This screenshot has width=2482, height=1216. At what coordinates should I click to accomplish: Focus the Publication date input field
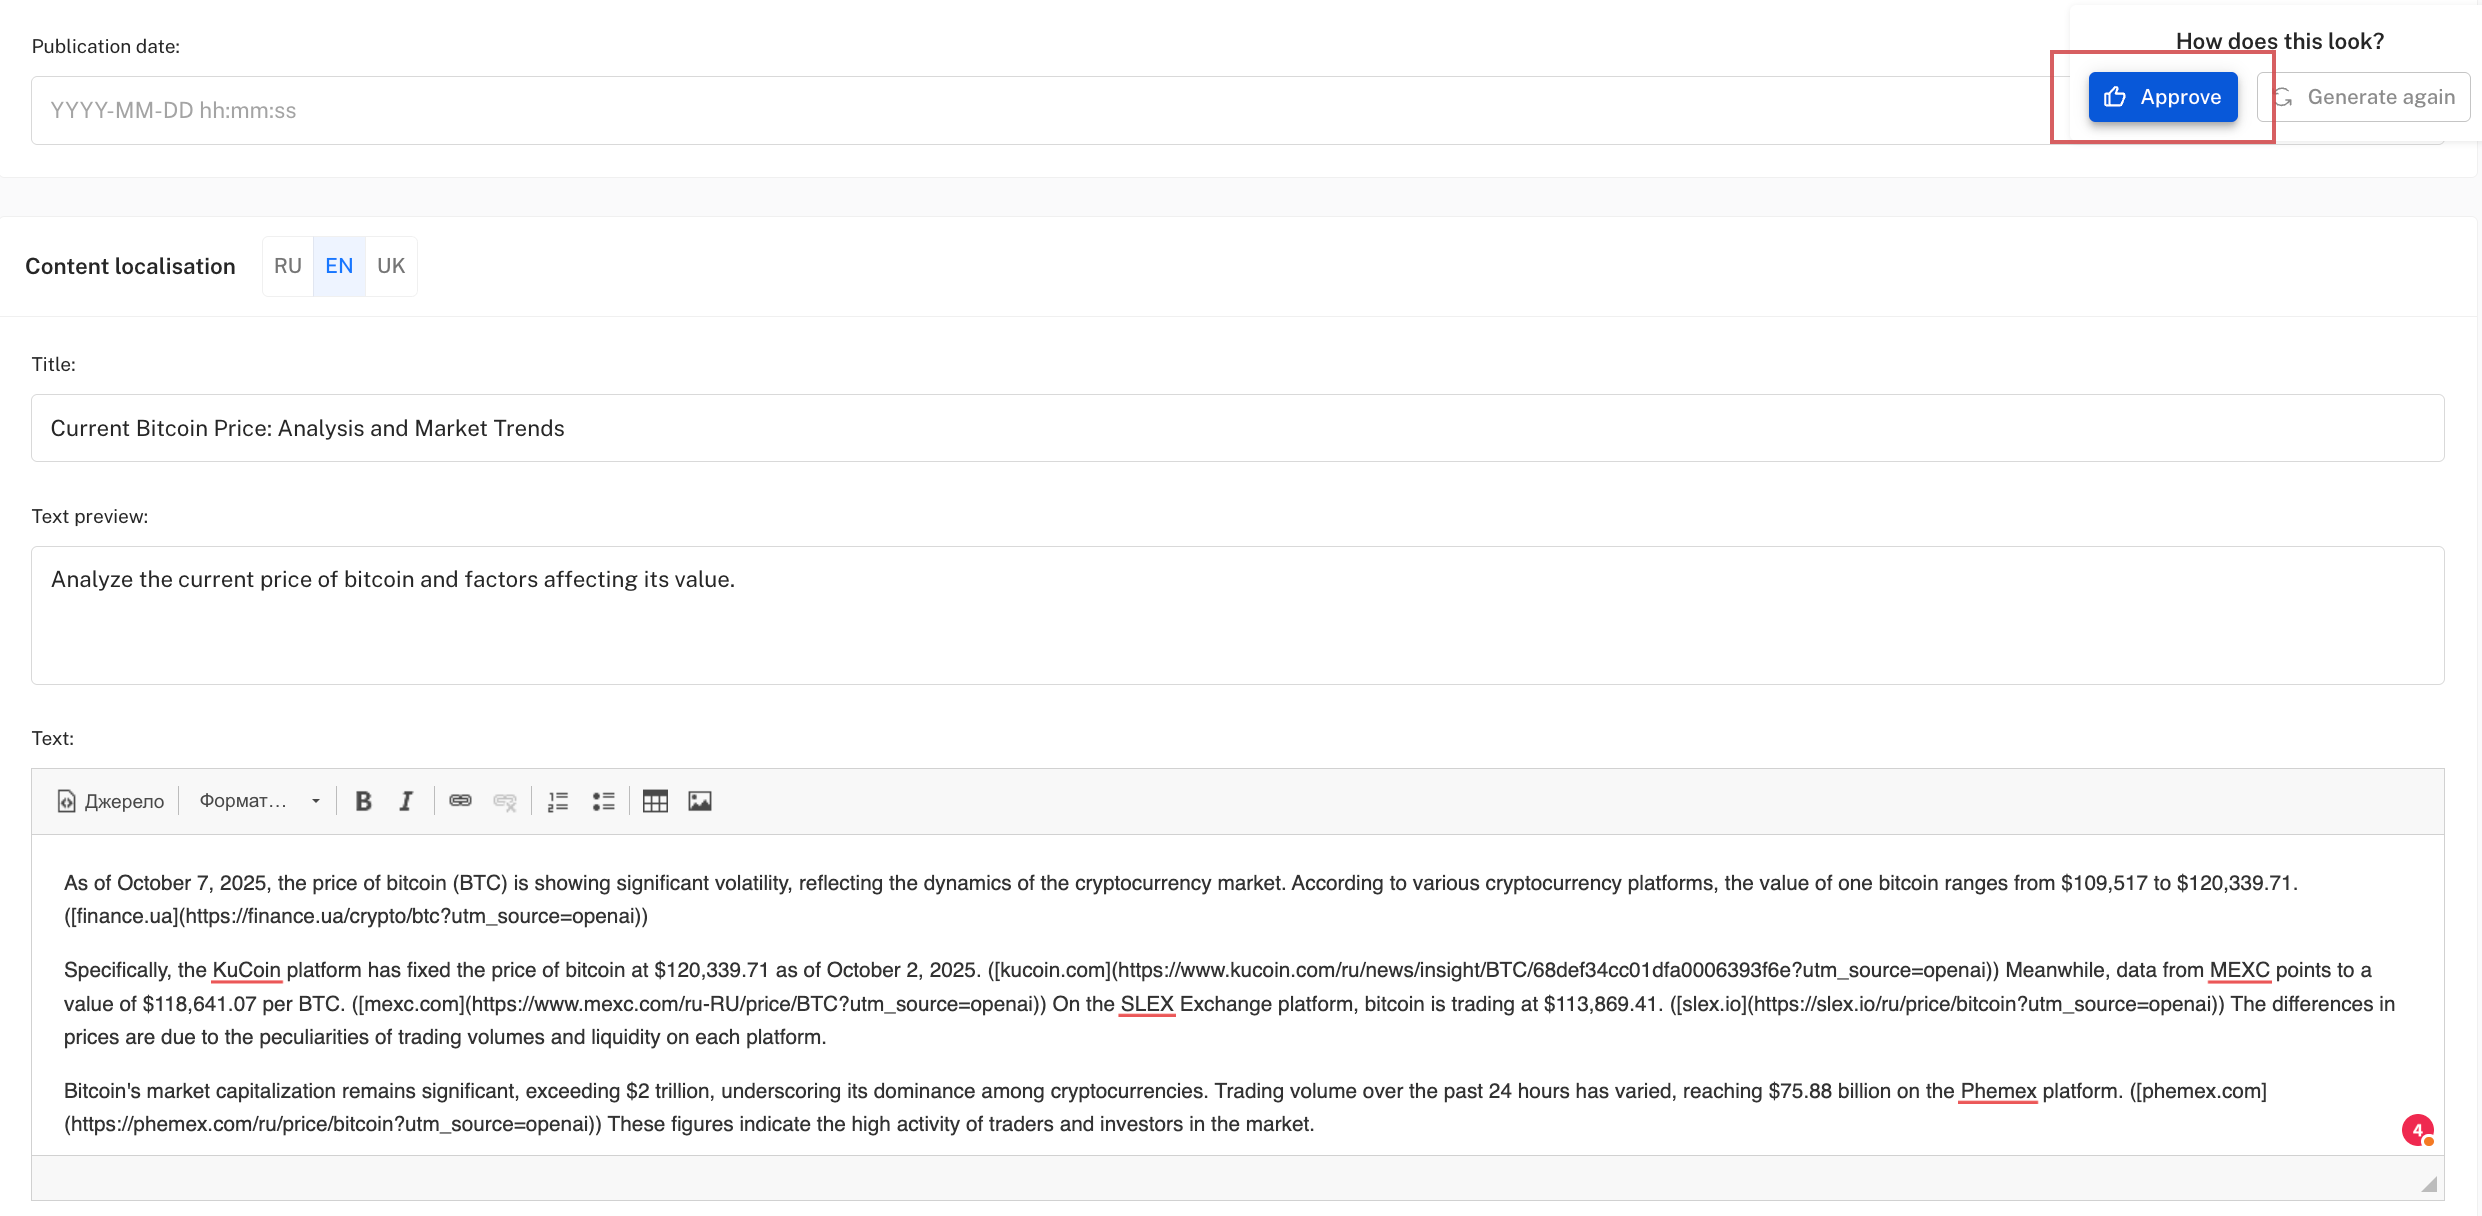click(1000, 110)
